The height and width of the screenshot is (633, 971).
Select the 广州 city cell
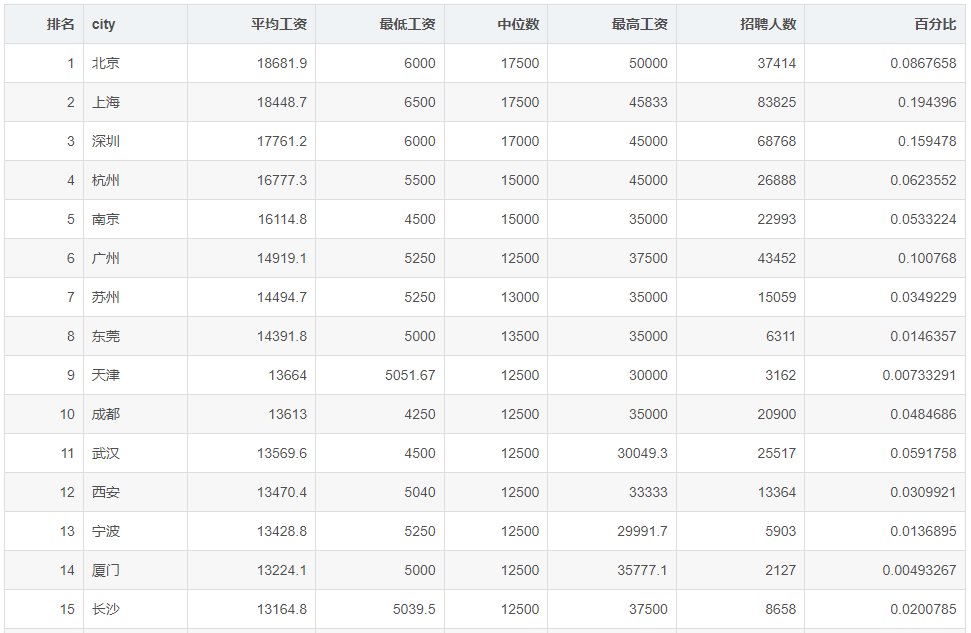point(136,258)
